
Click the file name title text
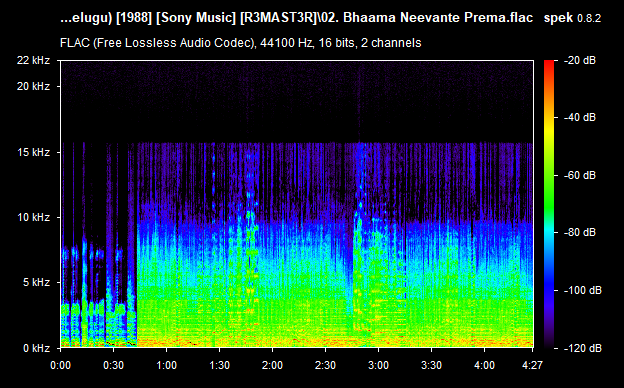coord(296,18)
